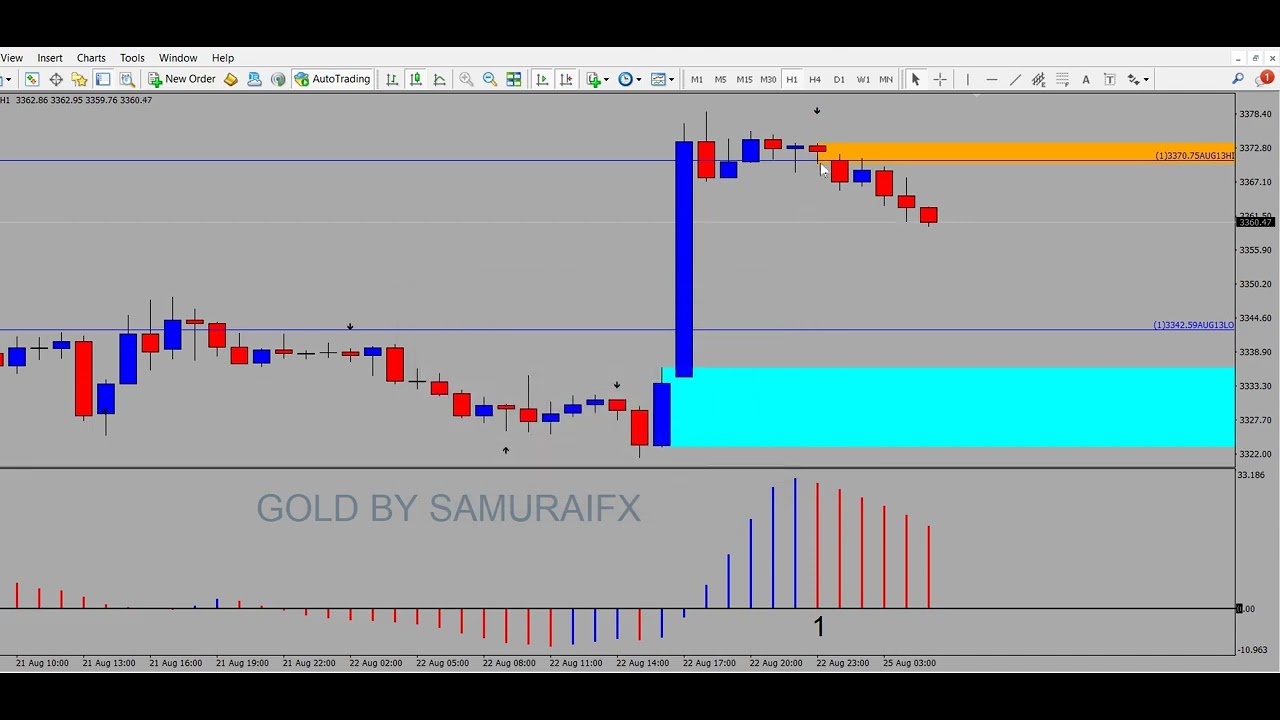
Task: Open the Strategy Tester magnifier icon
Action: click(127, 79)
